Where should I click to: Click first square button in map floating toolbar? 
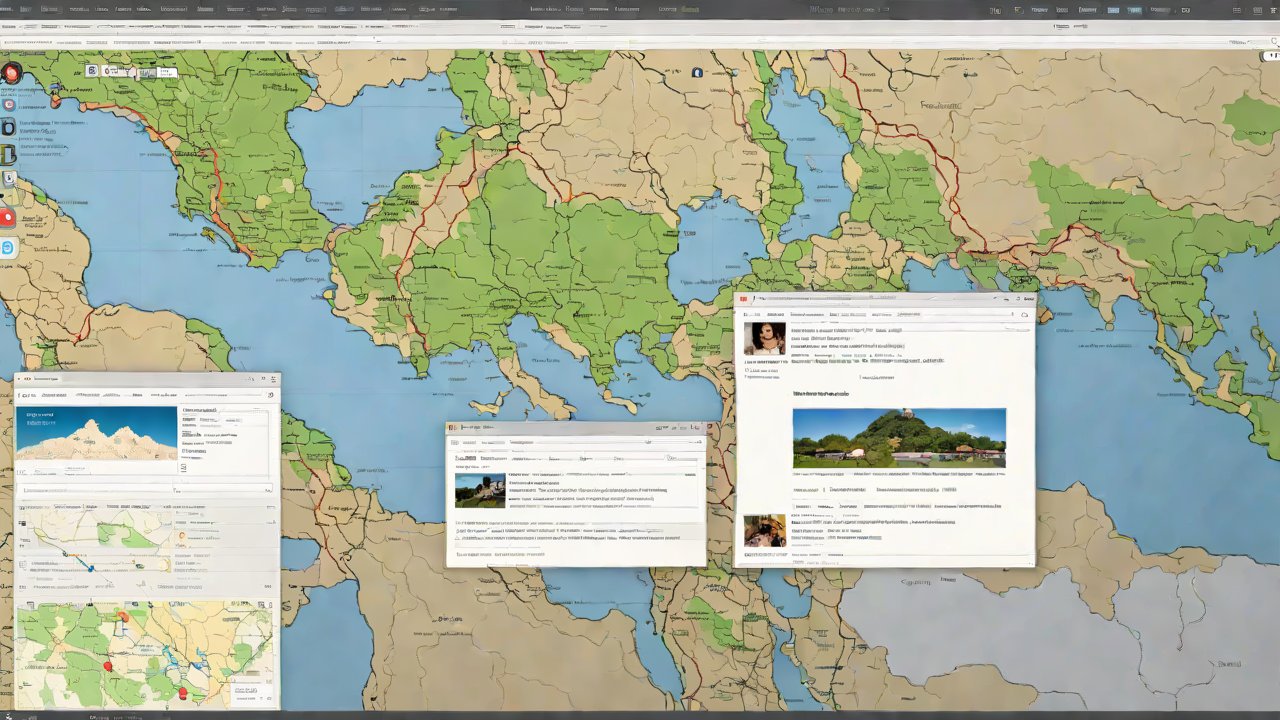pyautogui.click(x=92, y=71)
